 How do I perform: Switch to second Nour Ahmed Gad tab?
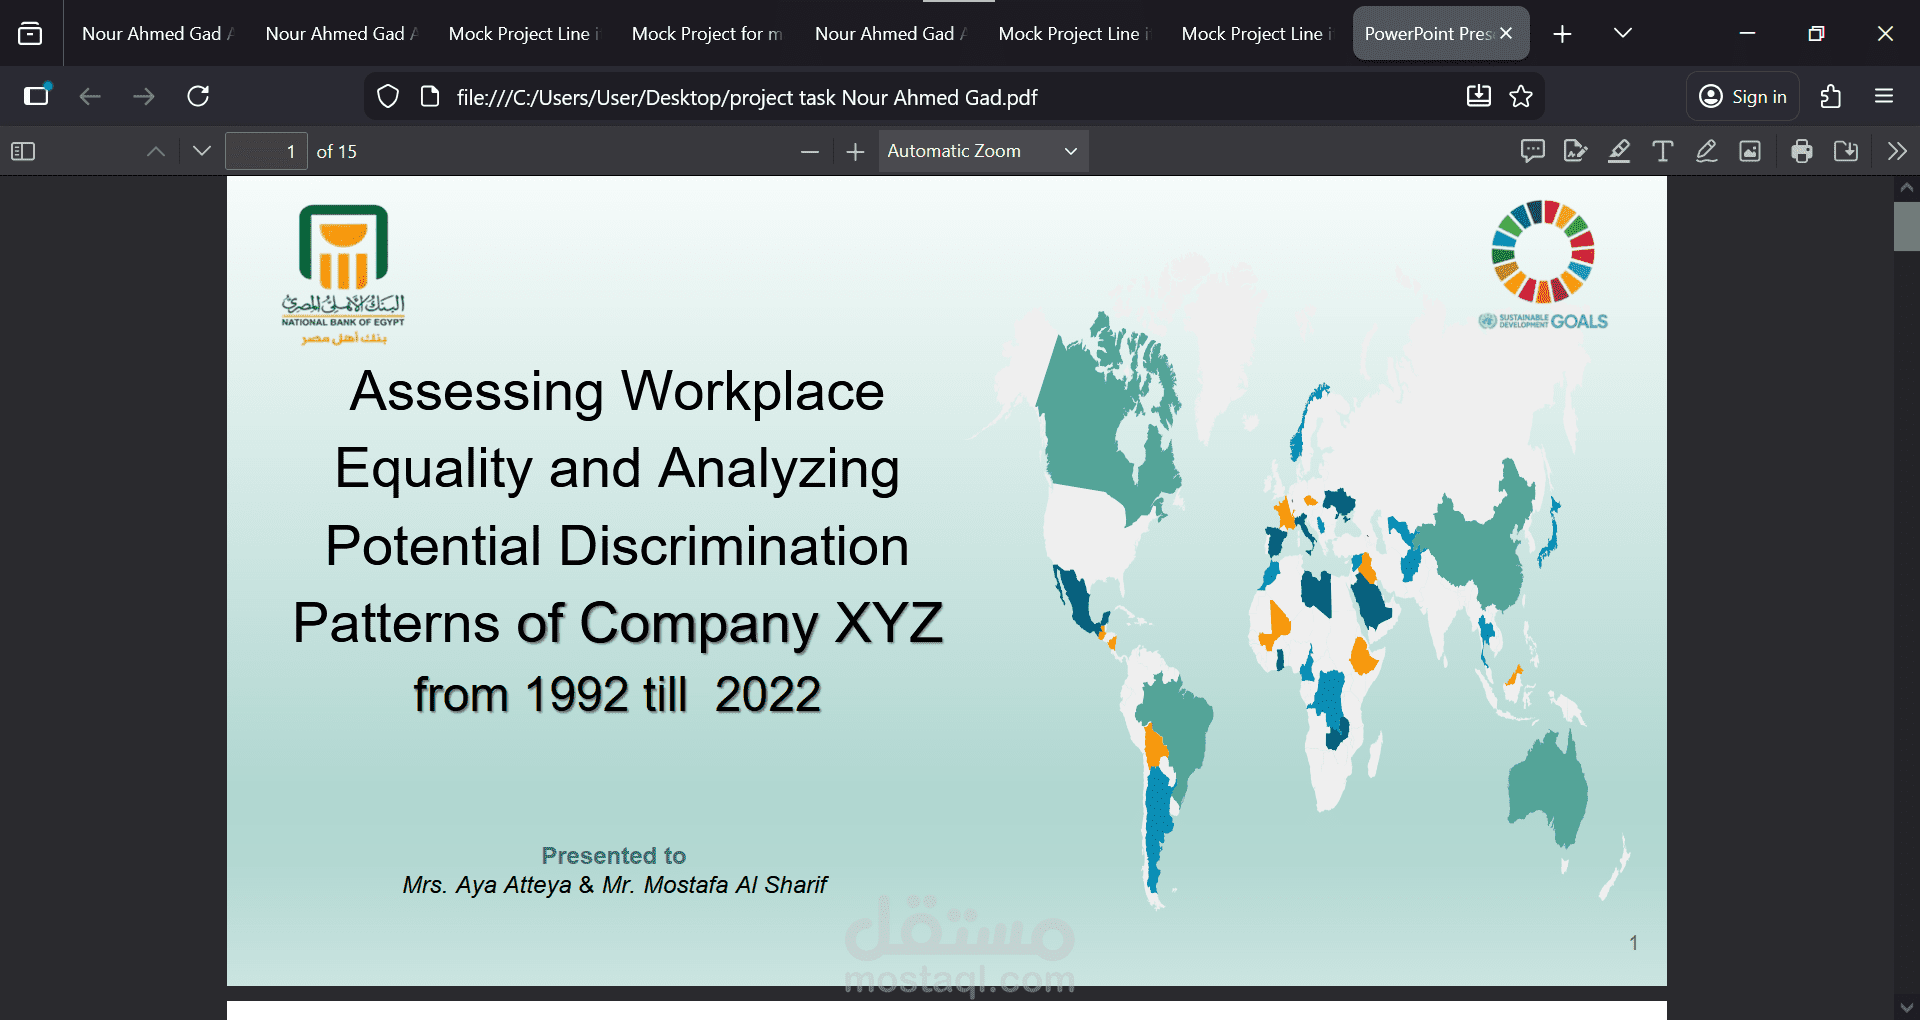(x=340, y=34)
